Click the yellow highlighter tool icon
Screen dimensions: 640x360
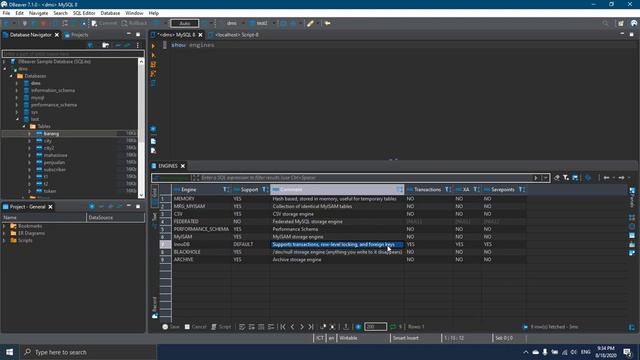[311, 23]
